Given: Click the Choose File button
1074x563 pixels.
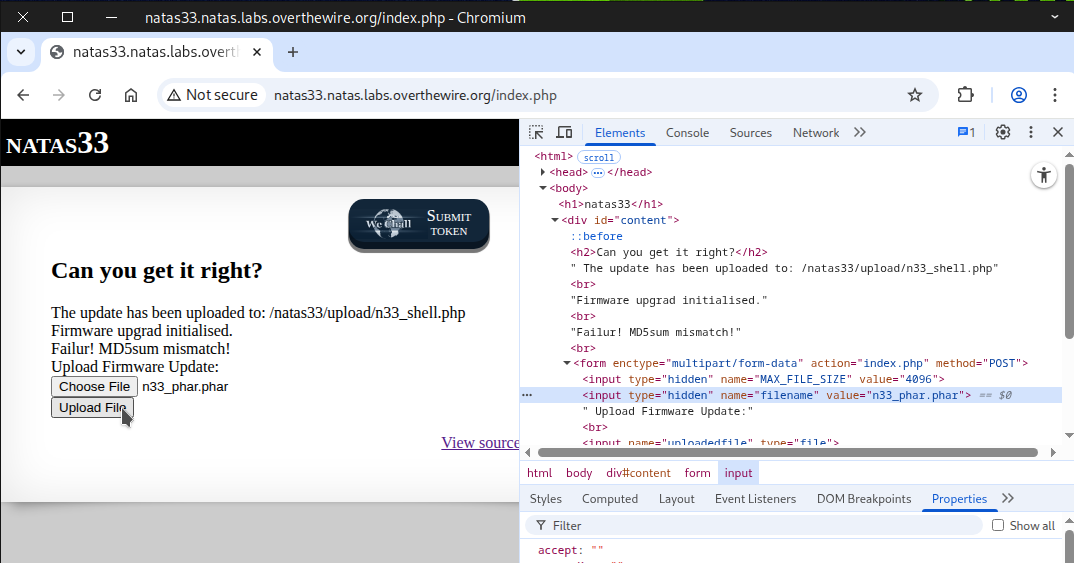Looking at the screenshot, I should pyautogui.click(x=95, y=386).
